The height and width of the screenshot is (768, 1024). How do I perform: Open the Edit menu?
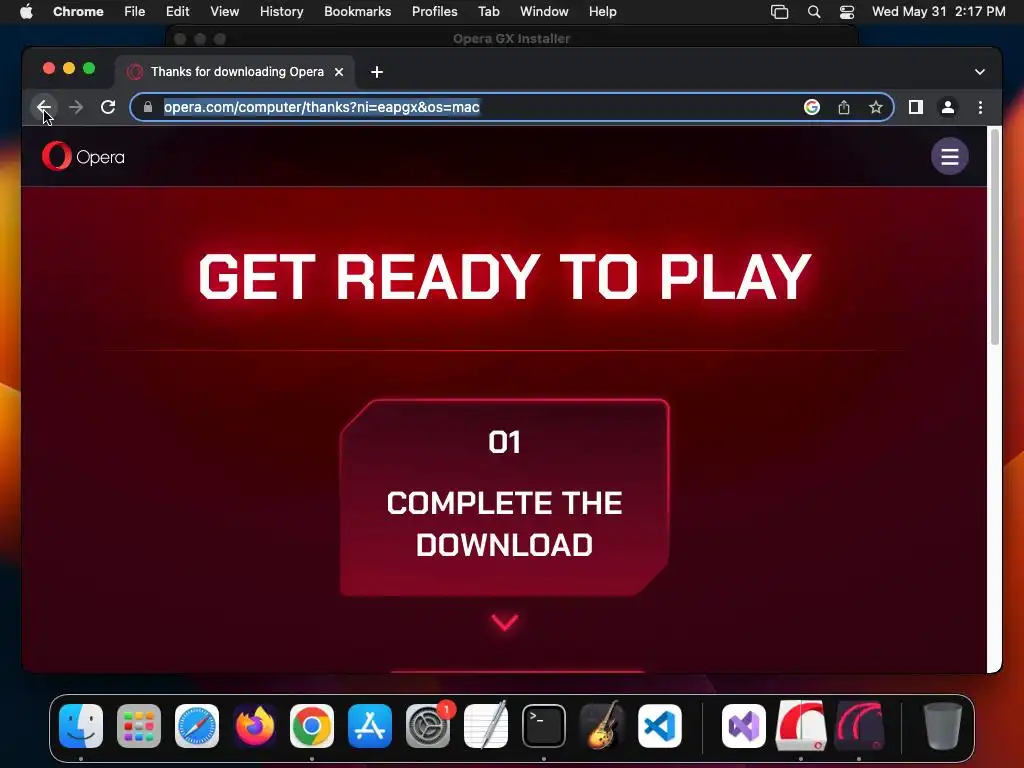(x=178, y=12)
